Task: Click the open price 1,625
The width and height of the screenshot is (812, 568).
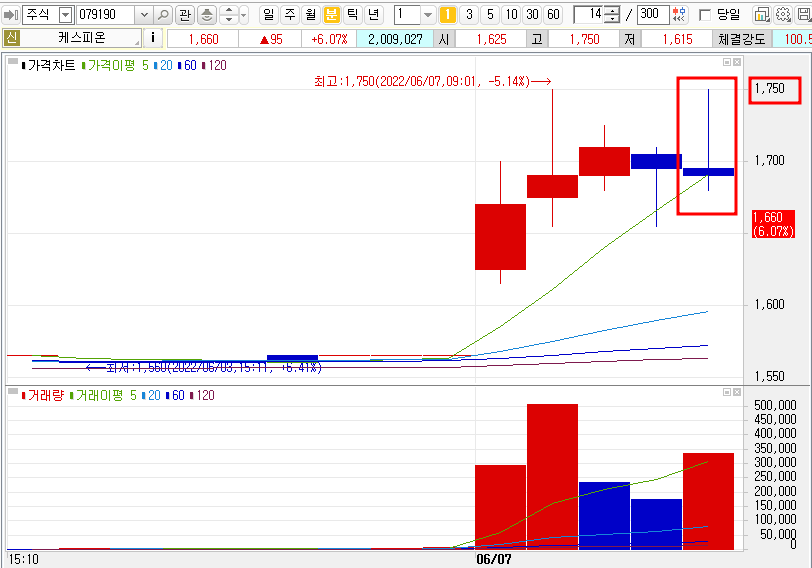Action: tap(491, 39)
